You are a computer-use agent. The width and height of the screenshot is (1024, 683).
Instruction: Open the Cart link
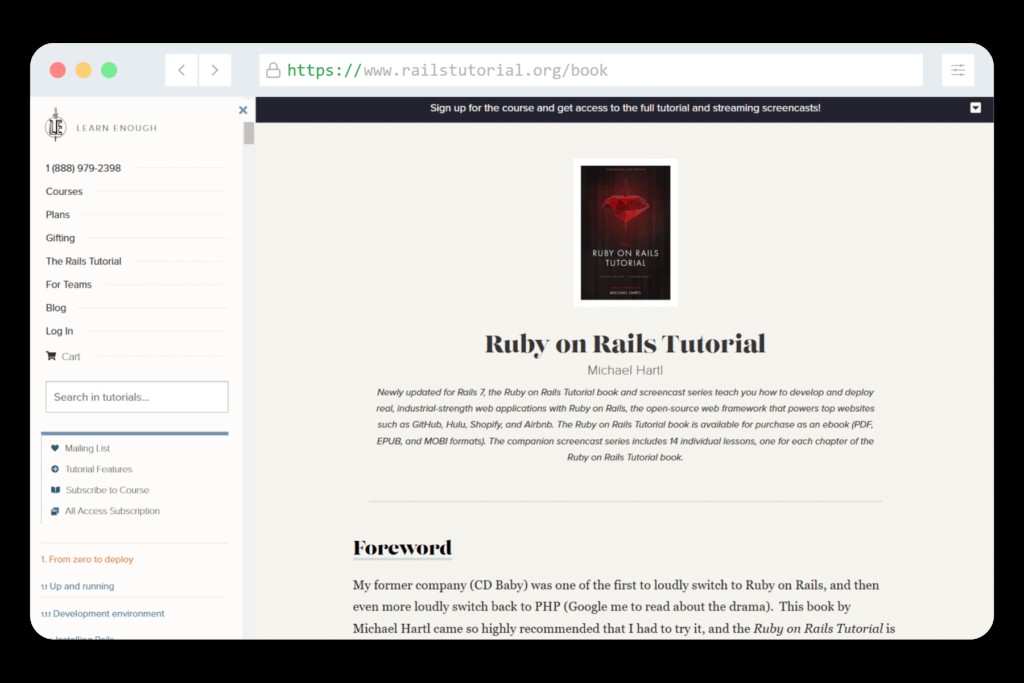pyautogui.click(x=71, y=357)
